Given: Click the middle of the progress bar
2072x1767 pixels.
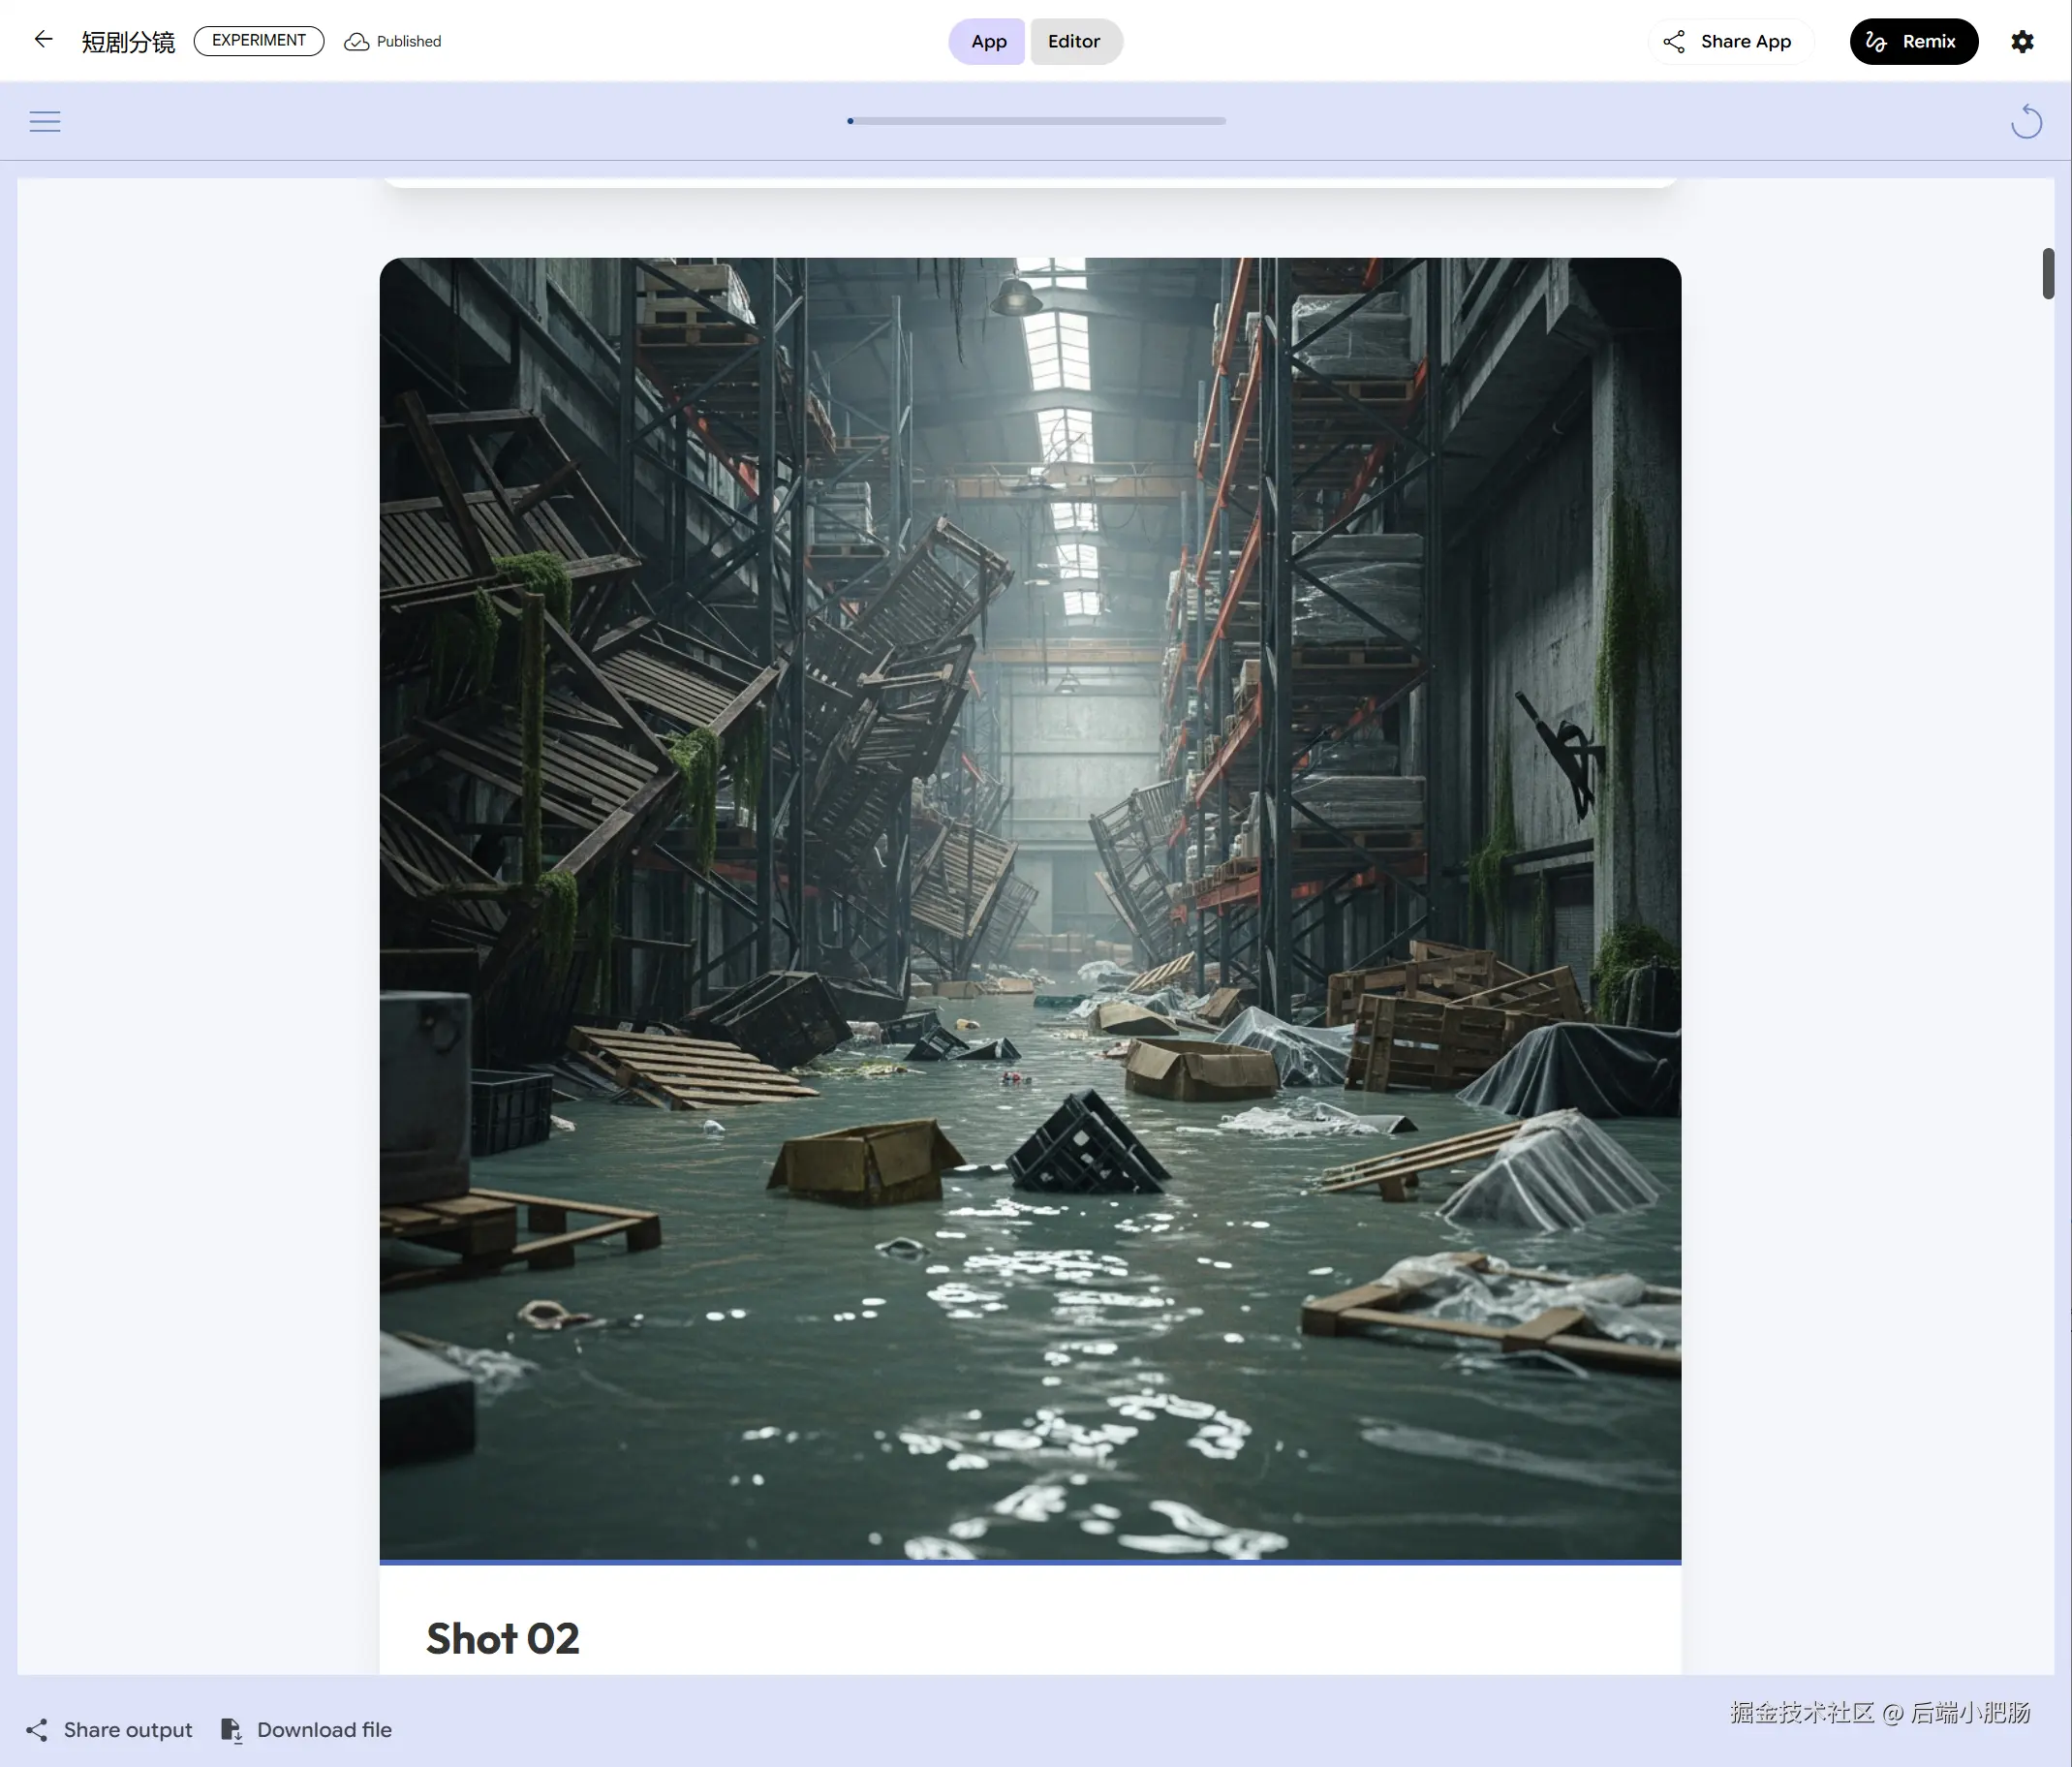Looking at the screenshot, I should point(1036,121).
